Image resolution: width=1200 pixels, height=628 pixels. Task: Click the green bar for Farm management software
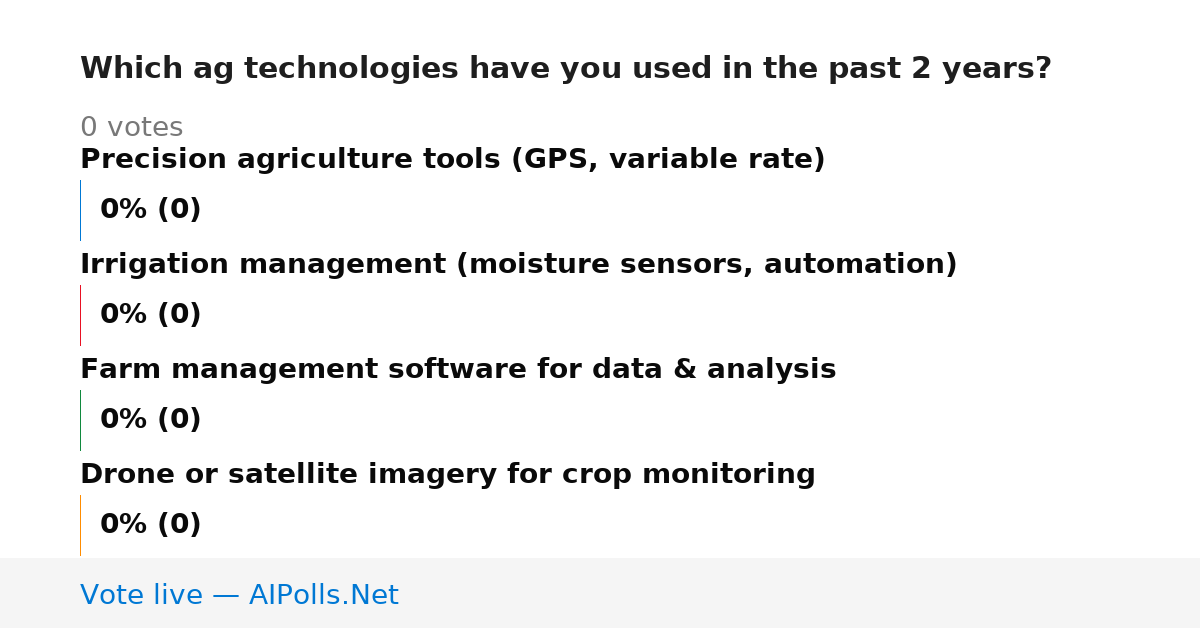point(80,420)
